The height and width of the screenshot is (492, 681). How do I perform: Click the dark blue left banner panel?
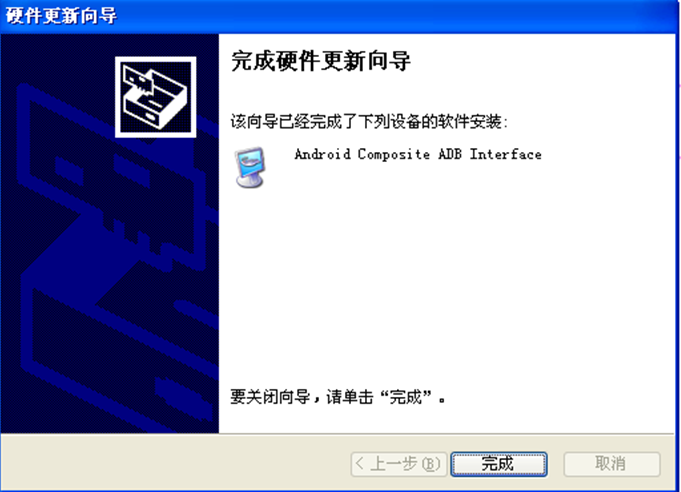pos(109,233)
